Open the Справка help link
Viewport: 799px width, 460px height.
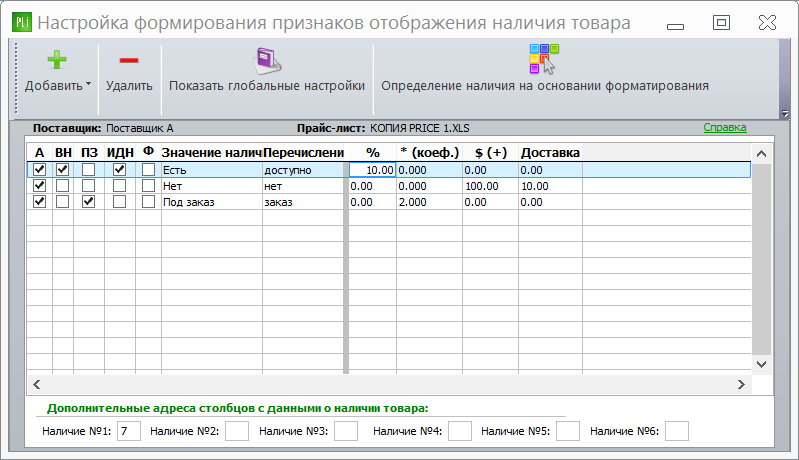(x=725, y=127)
